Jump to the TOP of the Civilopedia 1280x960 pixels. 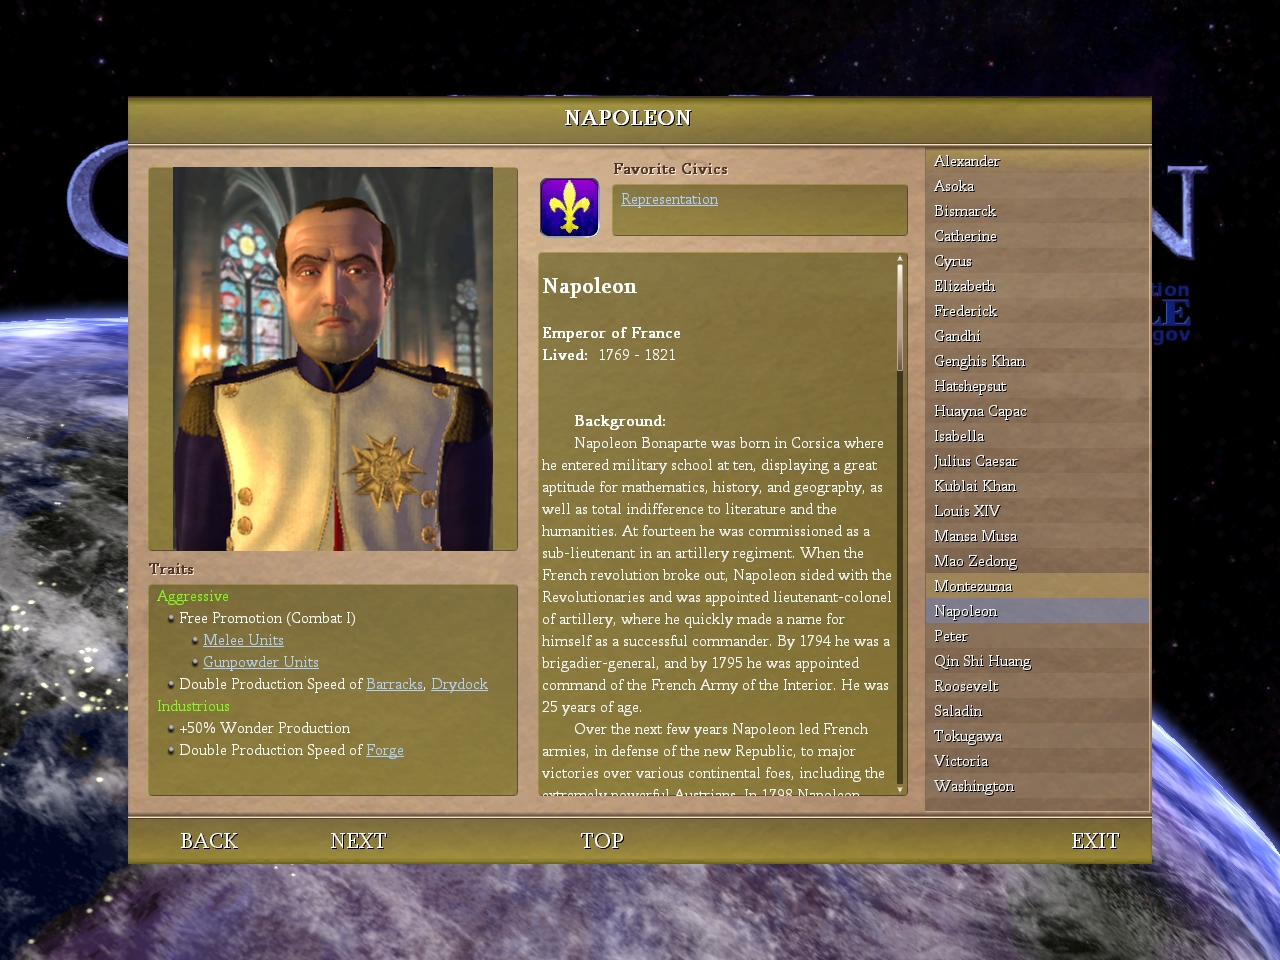coord(602,841)
